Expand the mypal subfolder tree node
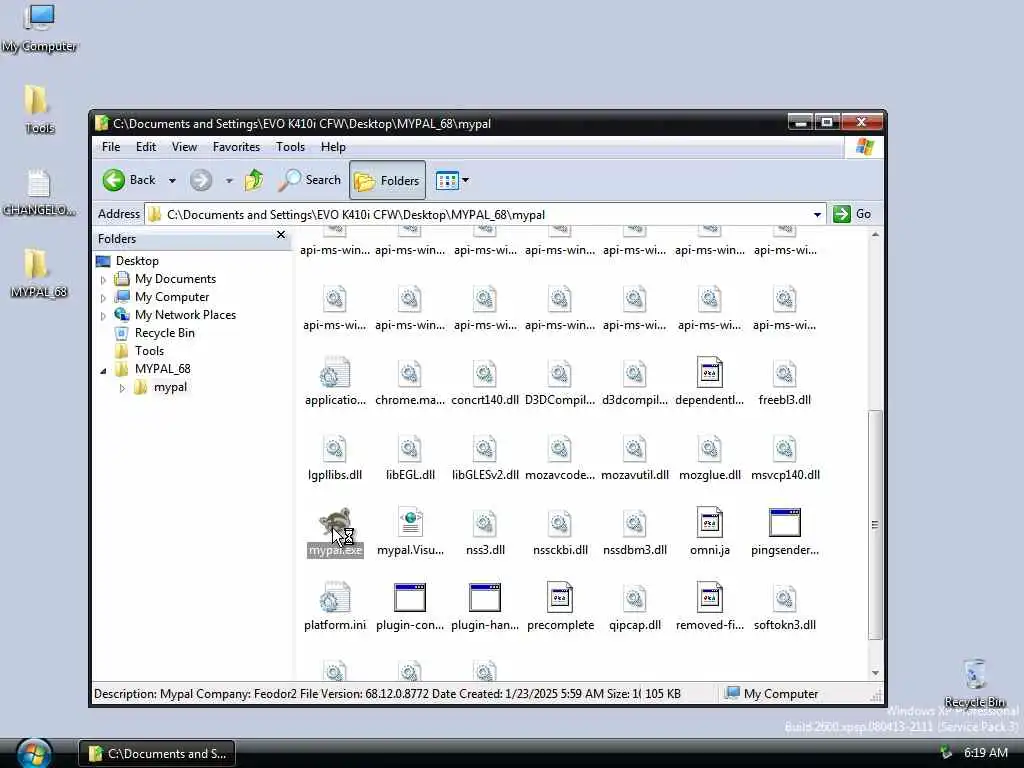The width and height of the screenshot is (1024, 768). [x=122, y=388]
